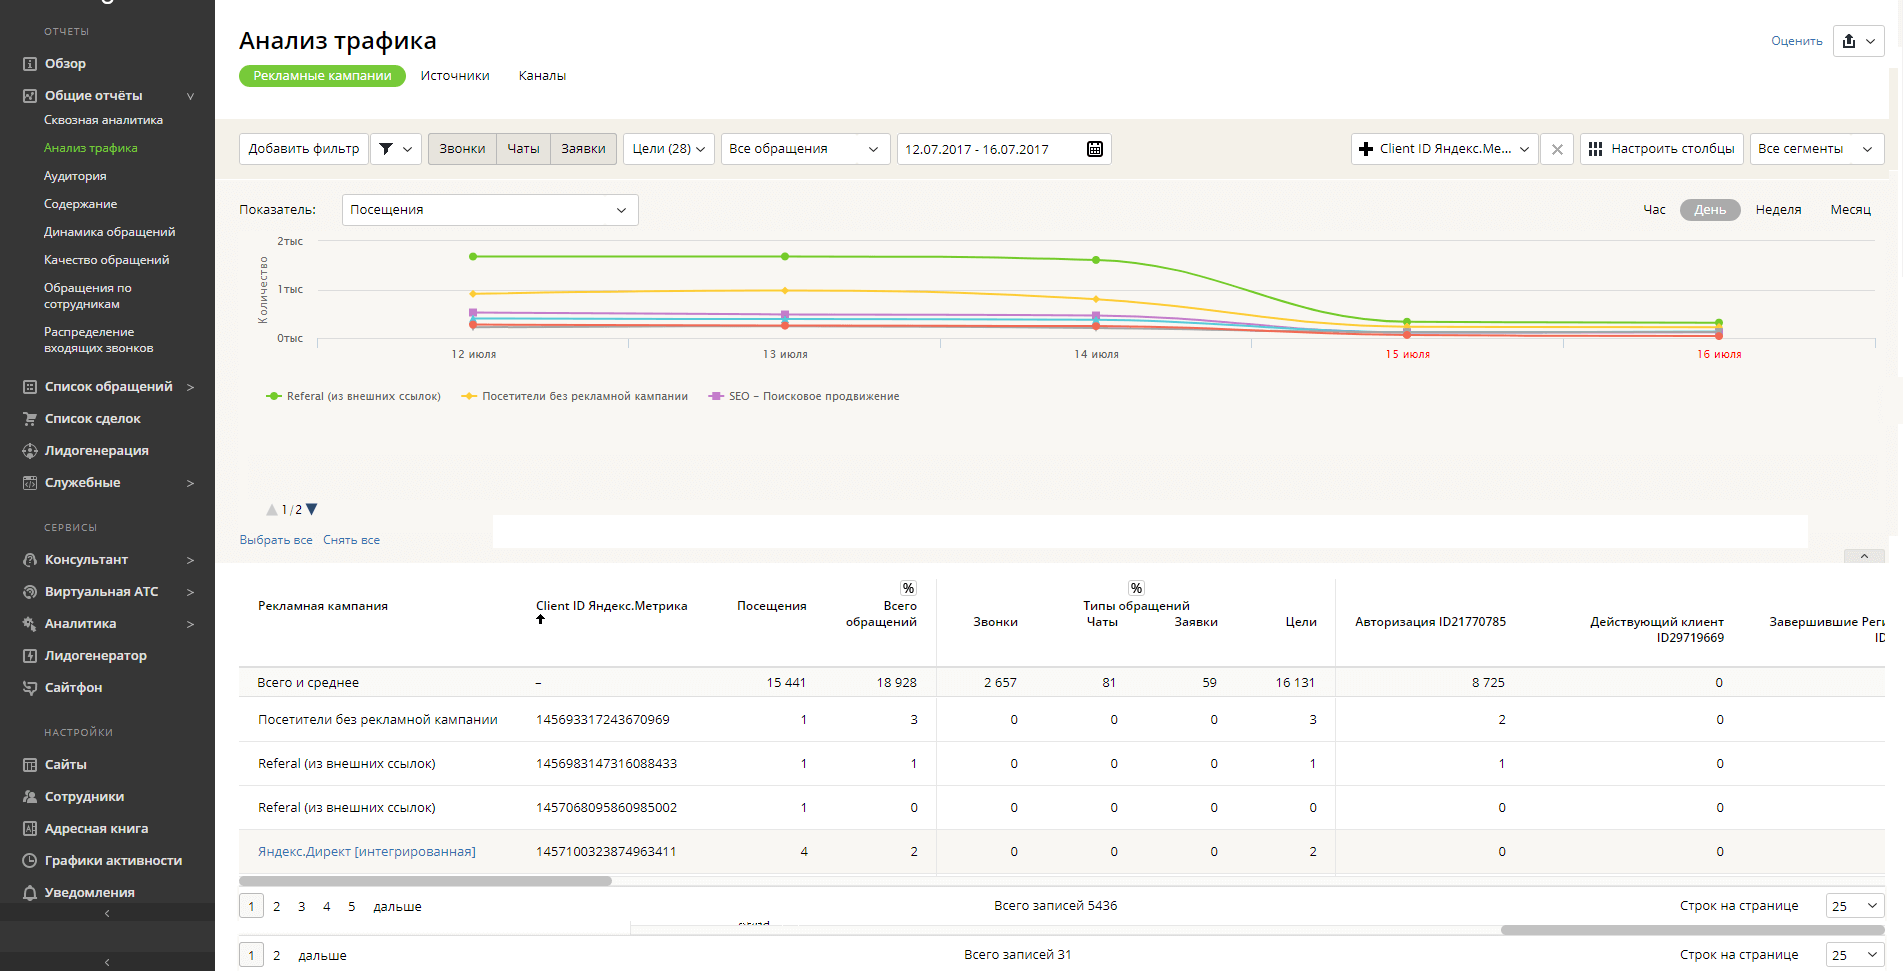Click the Список обращений list icon

[30, 387]
